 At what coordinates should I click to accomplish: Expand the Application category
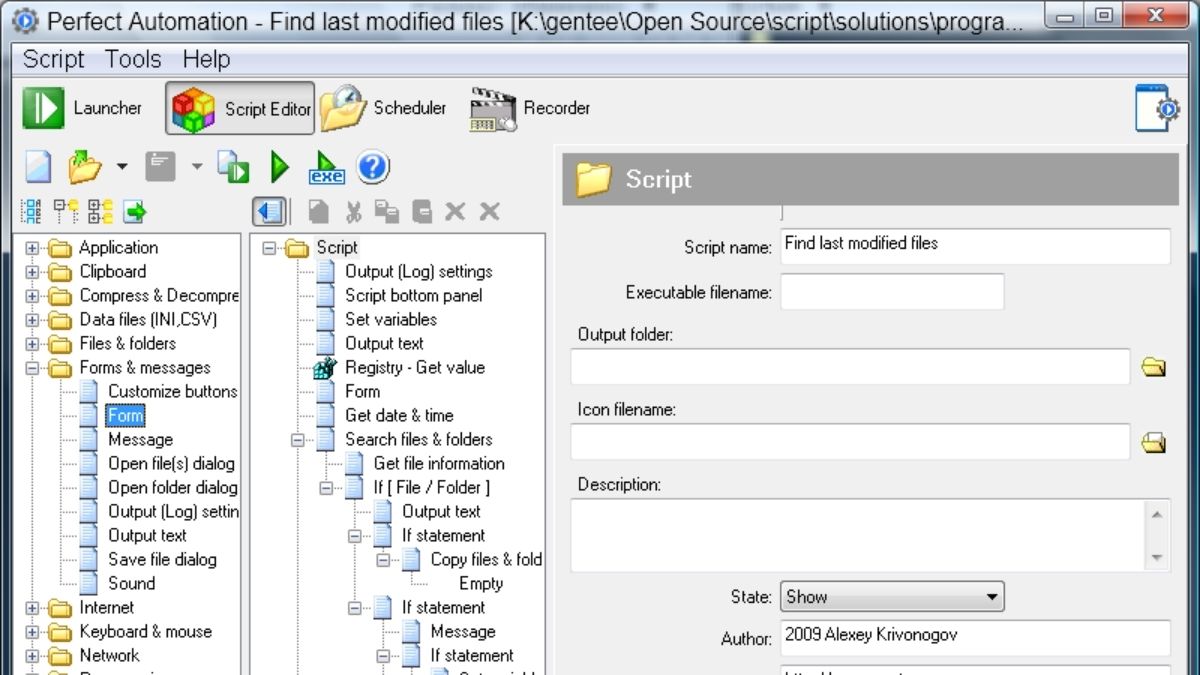[x=33, y=247]
